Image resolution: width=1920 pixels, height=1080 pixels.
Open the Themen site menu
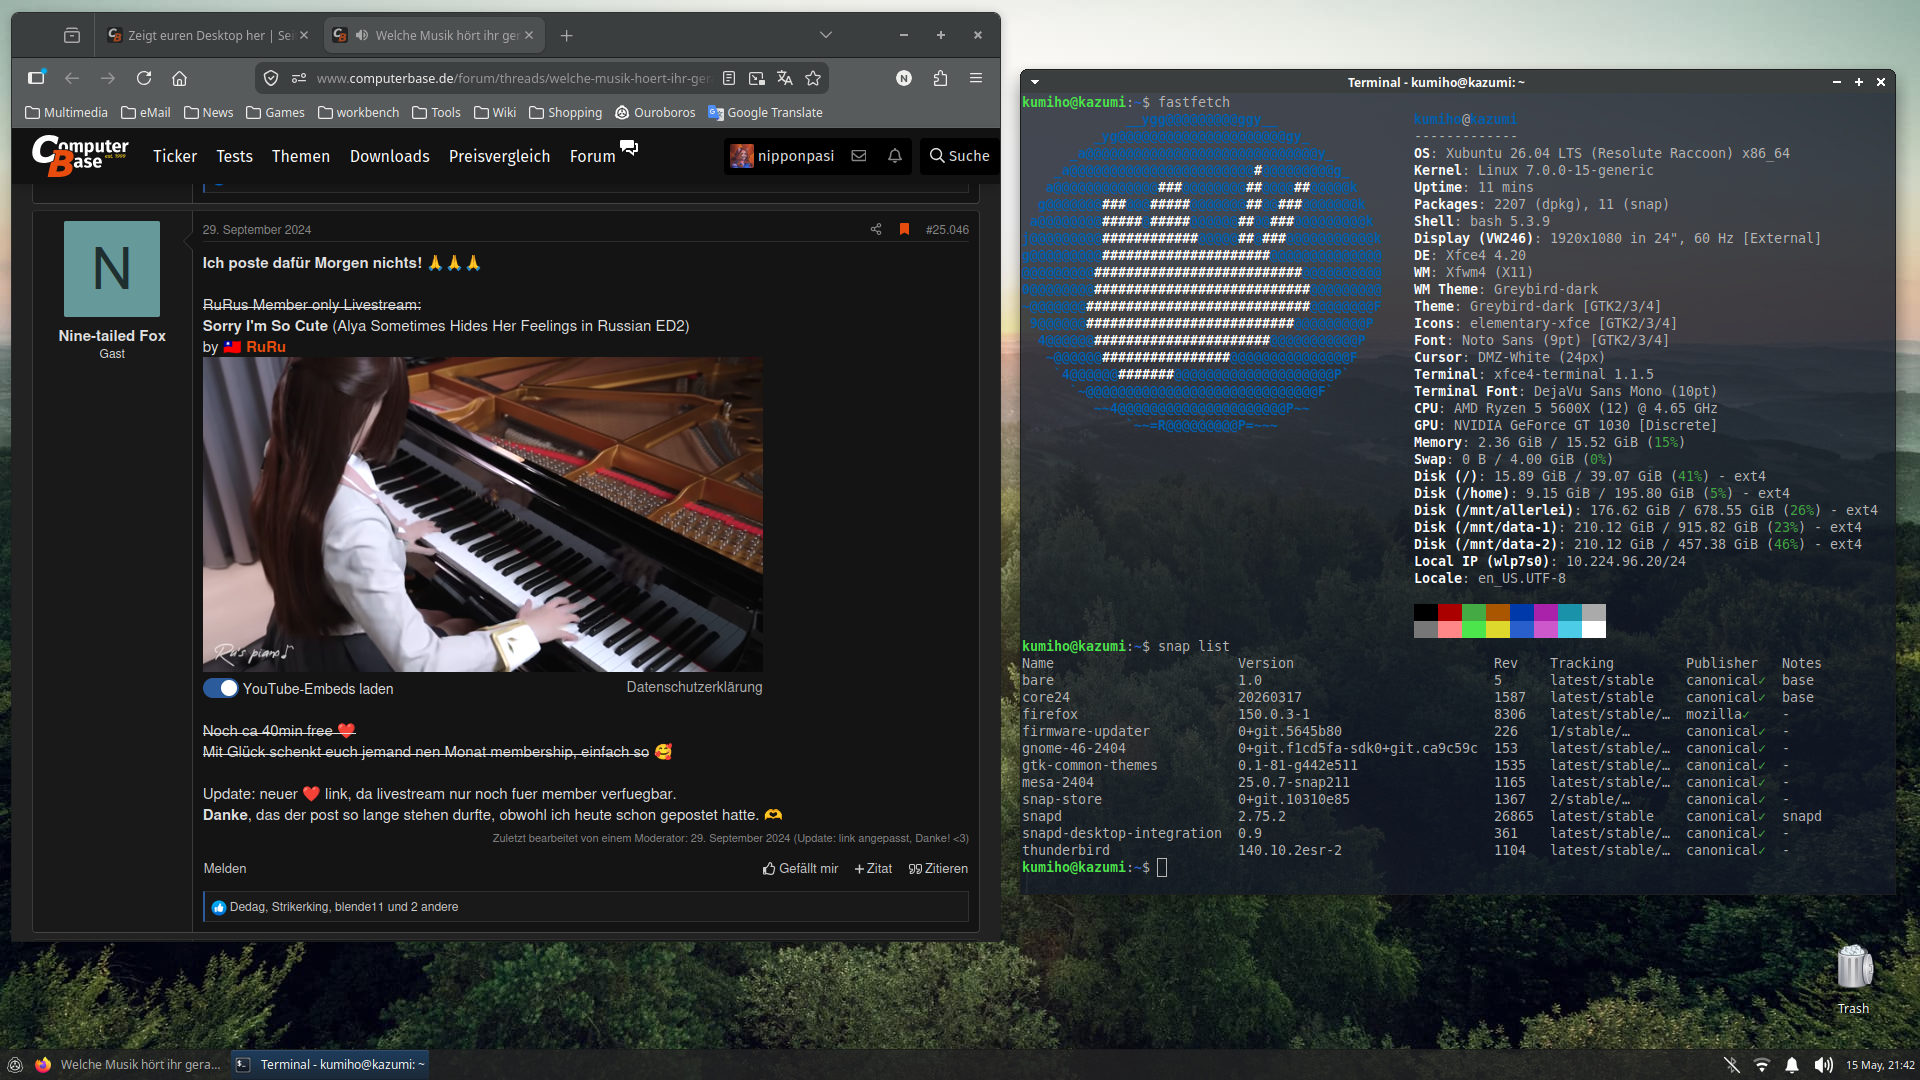(300, 156)
